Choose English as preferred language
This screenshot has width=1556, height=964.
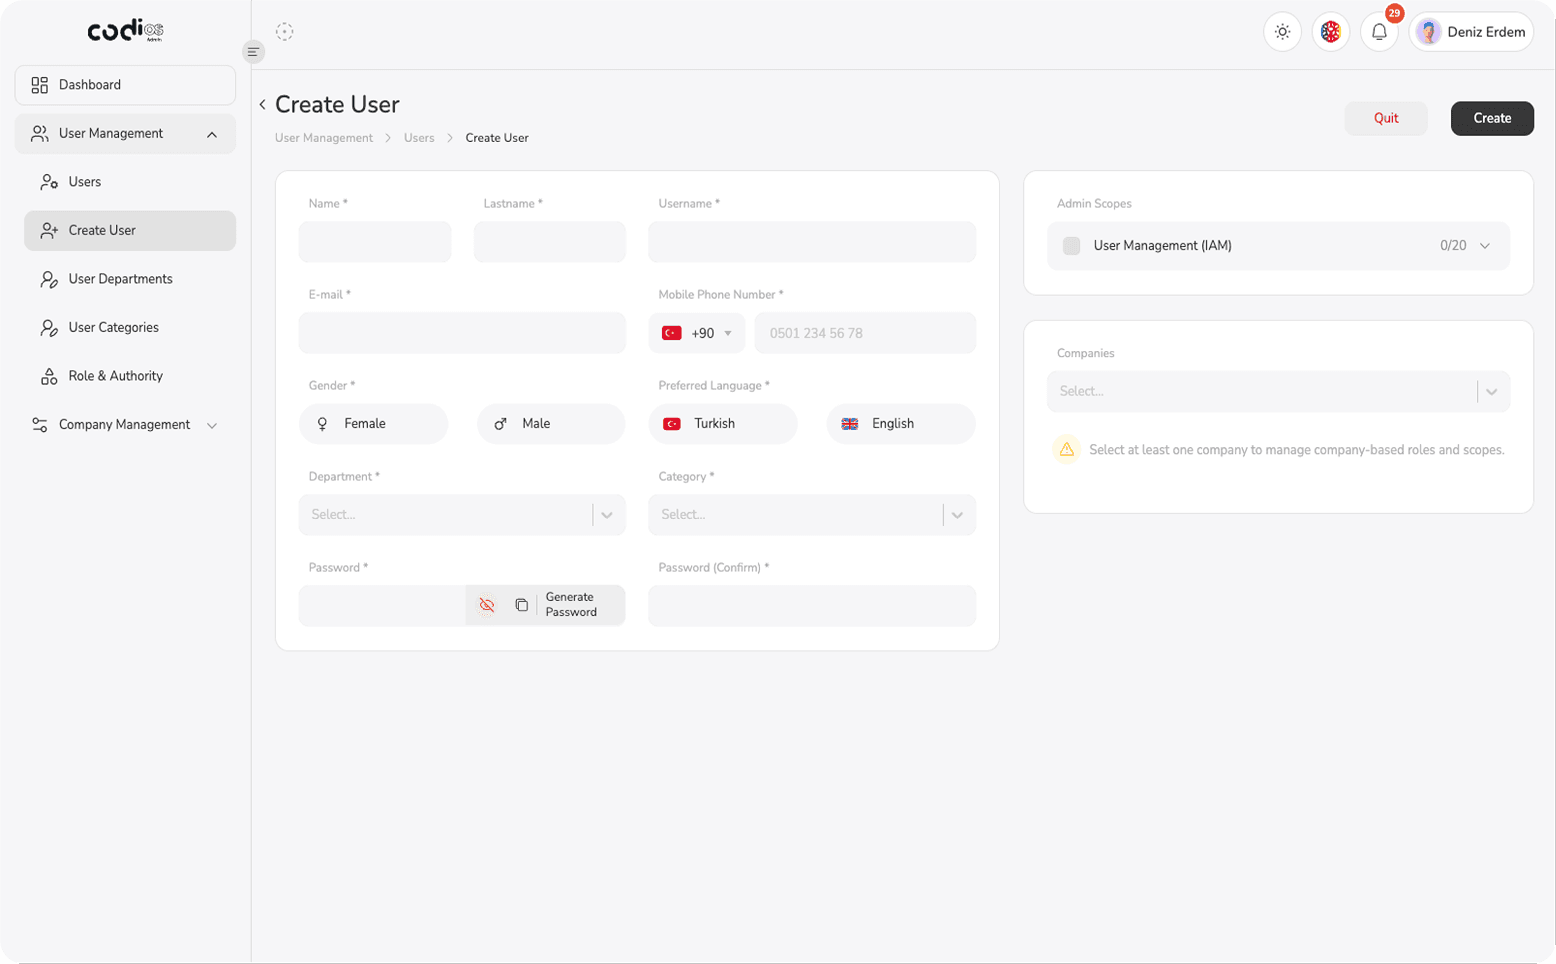pos(901,424)
